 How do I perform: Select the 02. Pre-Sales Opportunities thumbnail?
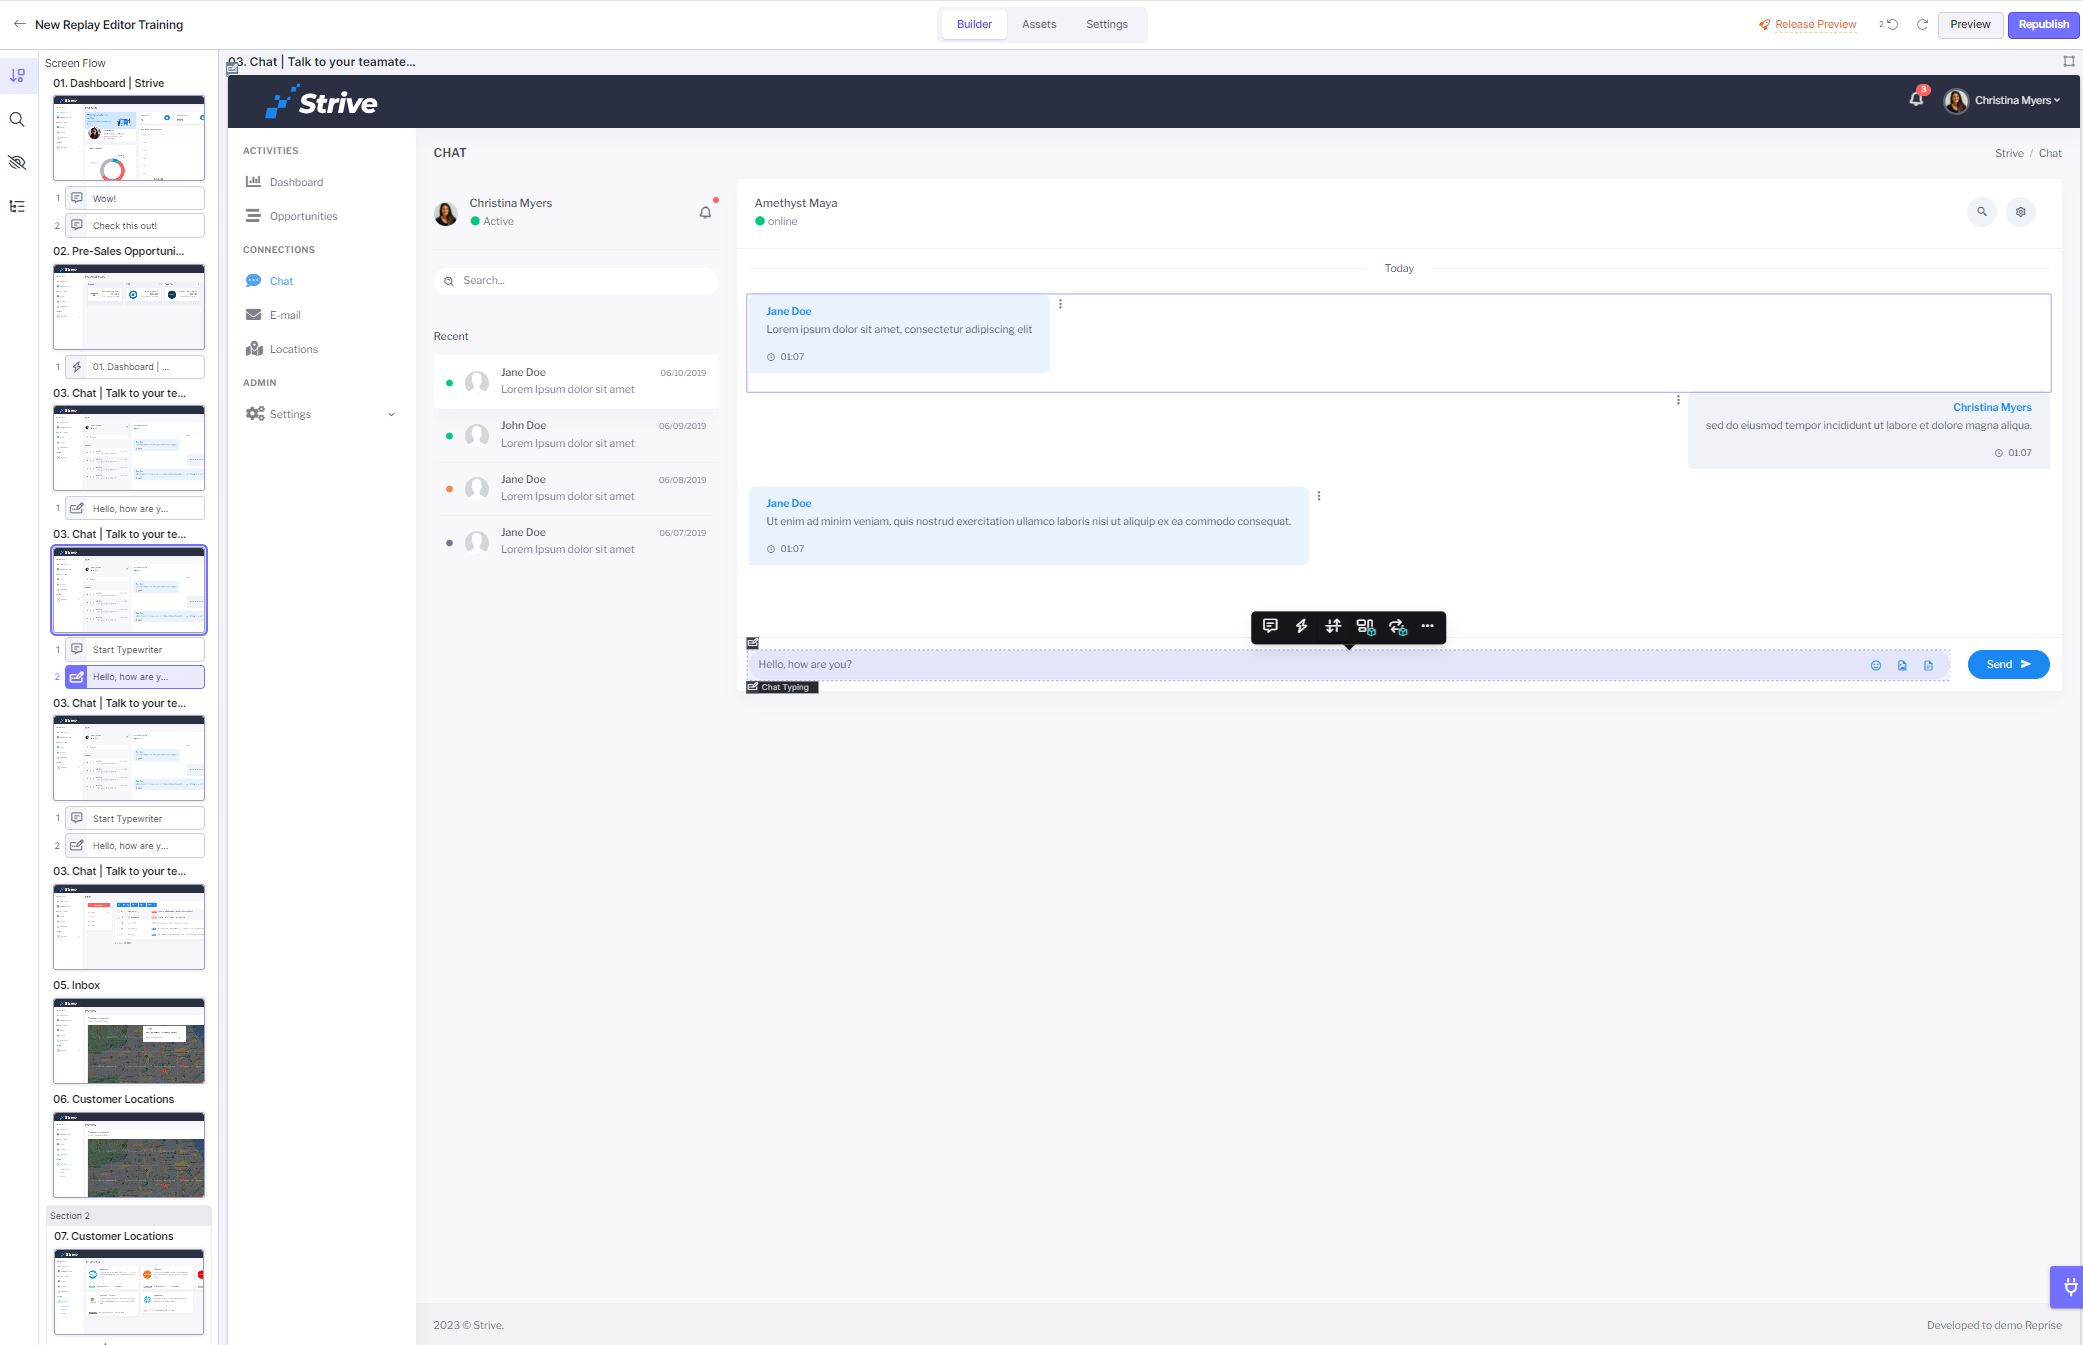point(129,307)
